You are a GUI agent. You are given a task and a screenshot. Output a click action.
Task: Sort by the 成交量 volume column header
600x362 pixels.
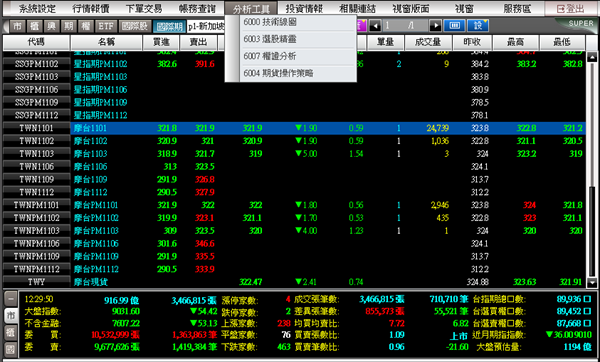point(428,42)
